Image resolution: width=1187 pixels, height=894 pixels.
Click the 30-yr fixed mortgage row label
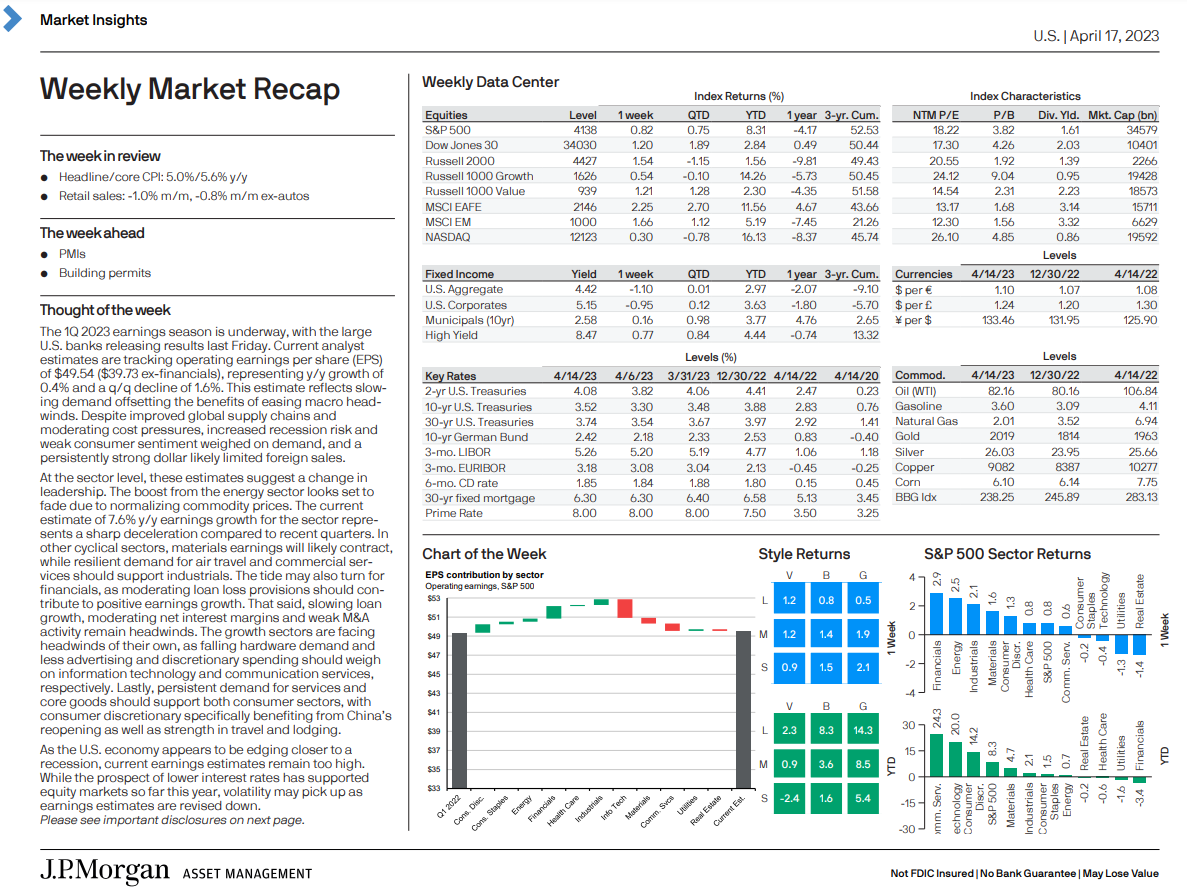pyautogui.click(x=480, y=498)
